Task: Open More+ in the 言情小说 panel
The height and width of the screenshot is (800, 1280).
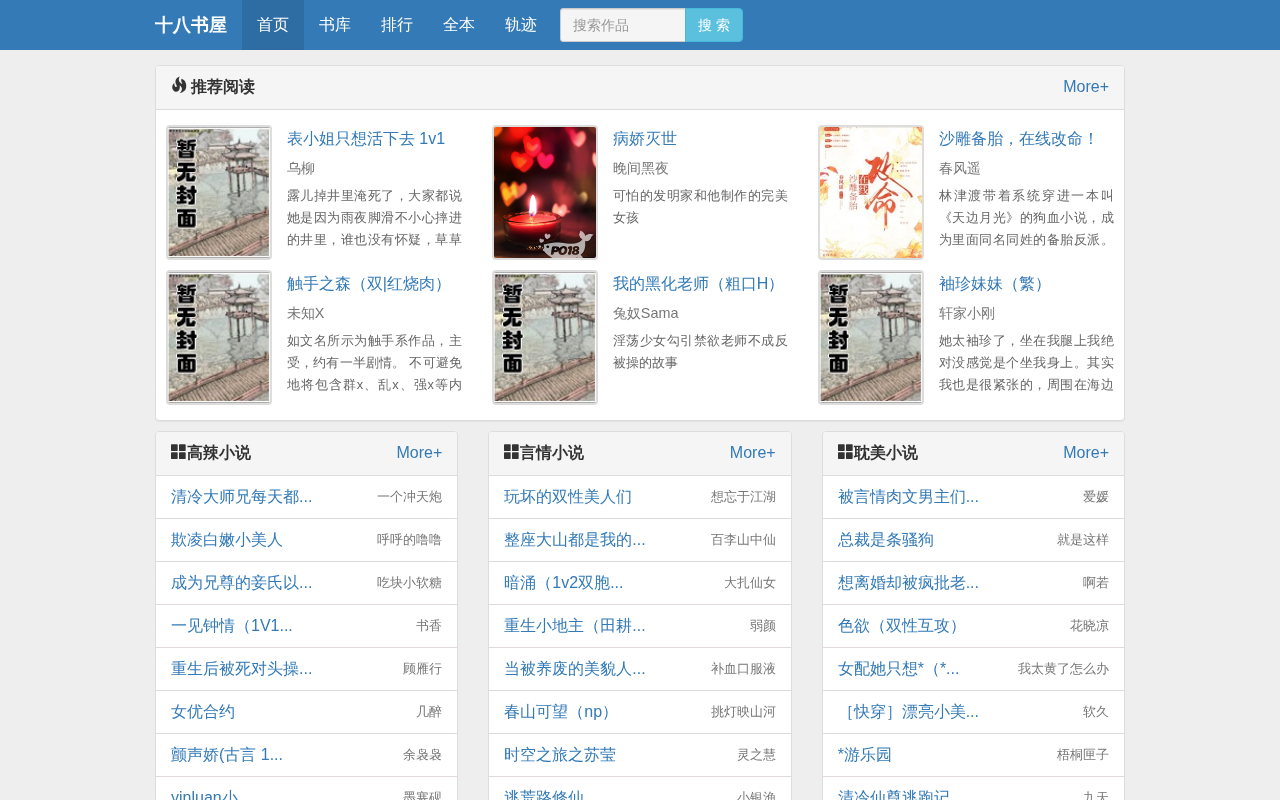Action: point(753,453)
